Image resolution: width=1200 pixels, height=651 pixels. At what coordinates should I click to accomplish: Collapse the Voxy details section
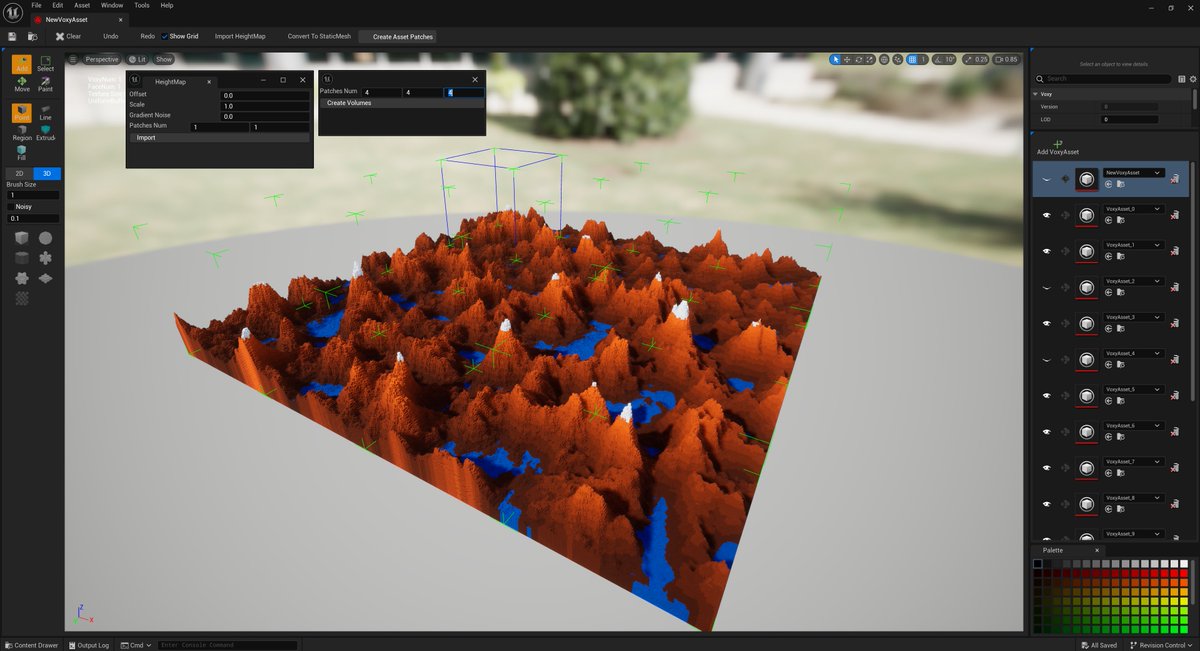click(x=1035, y=93)
